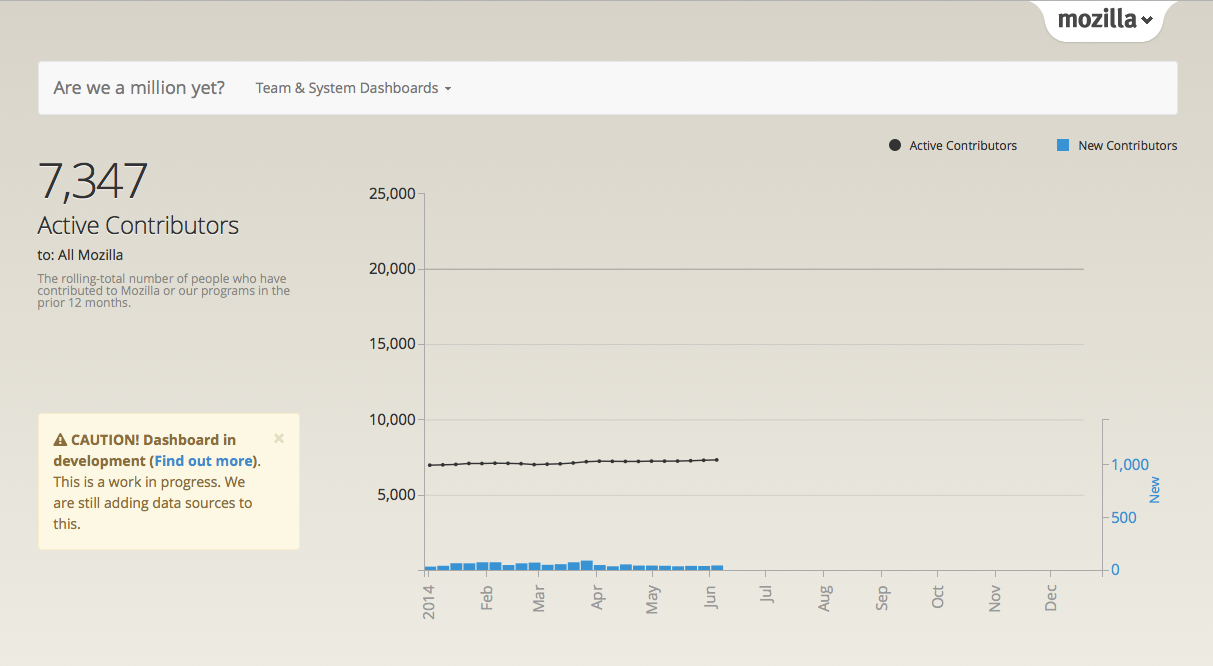Dismiss the caution alert box
1213x666 pixels.
click(279, 438)
